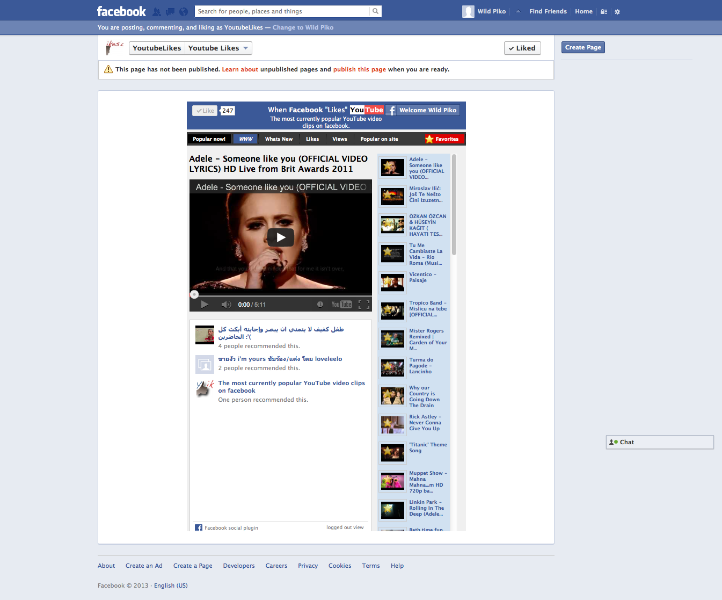Click the Create Page button

[583, 47]
